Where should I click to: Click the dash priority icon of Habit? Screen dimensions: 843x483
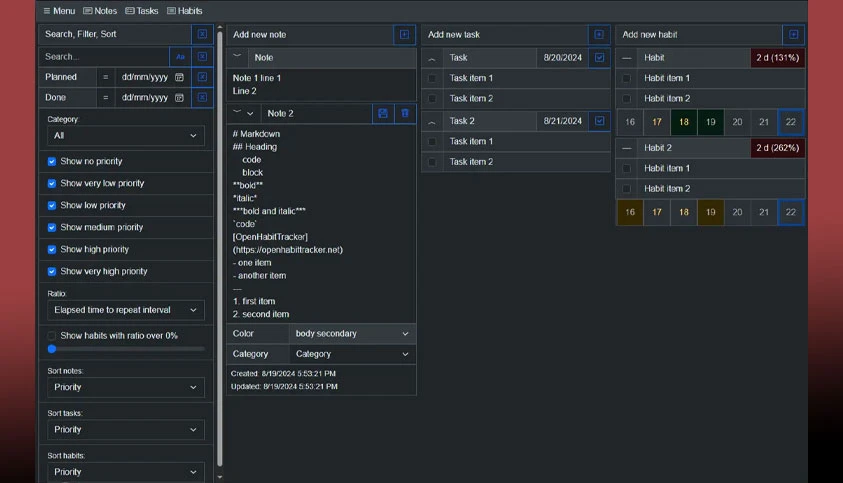[626, 58]
